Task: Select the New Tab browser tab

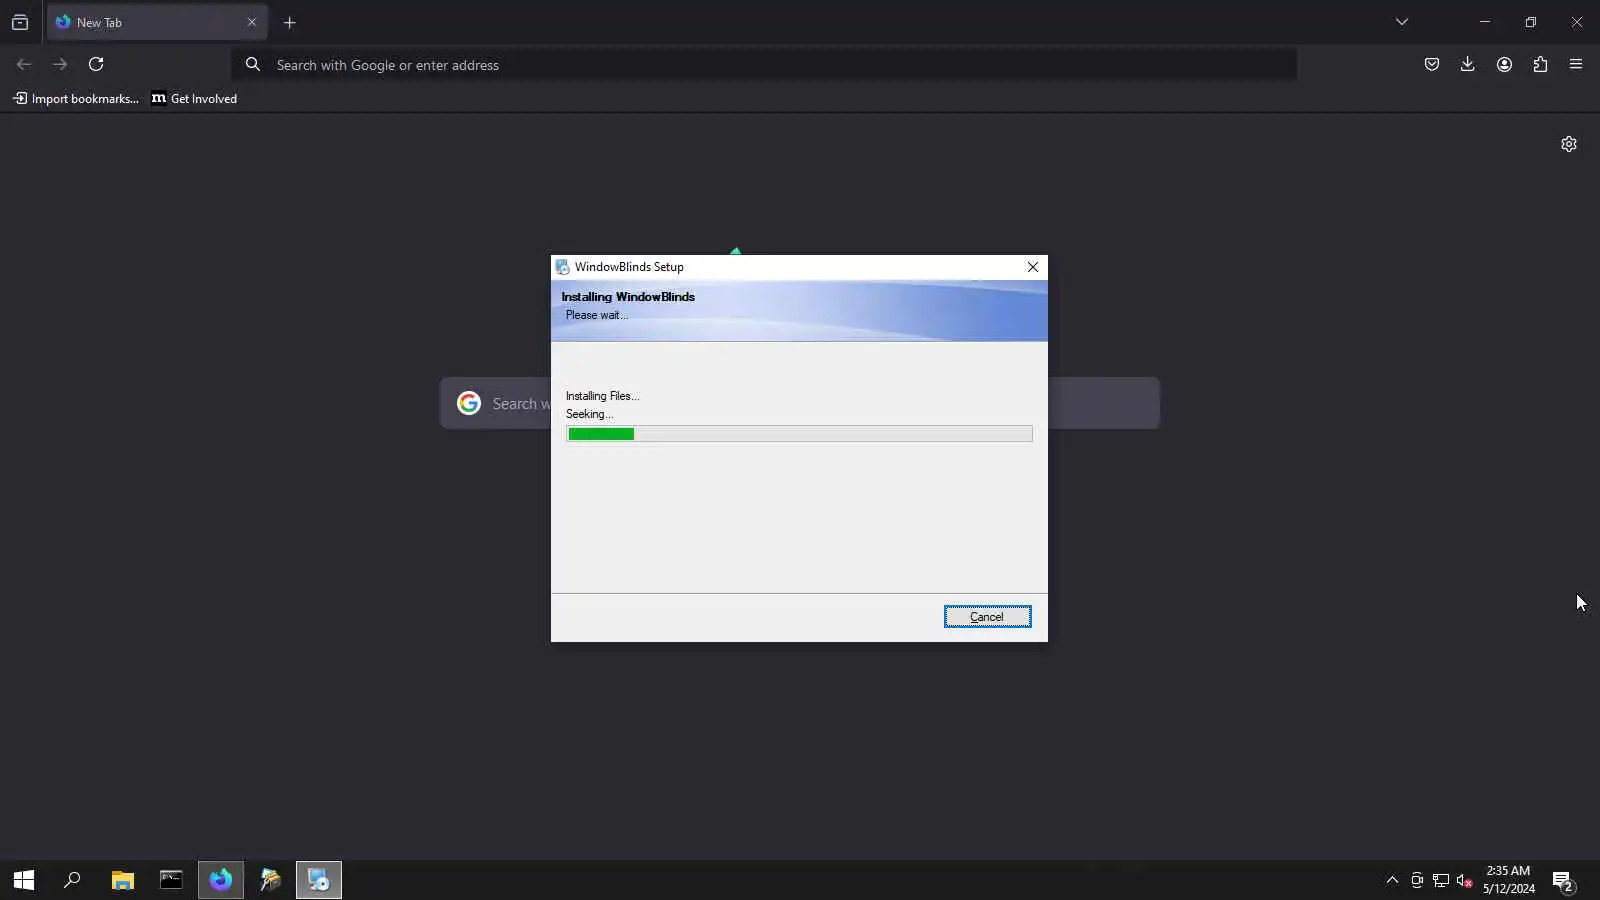Action: 157,22
